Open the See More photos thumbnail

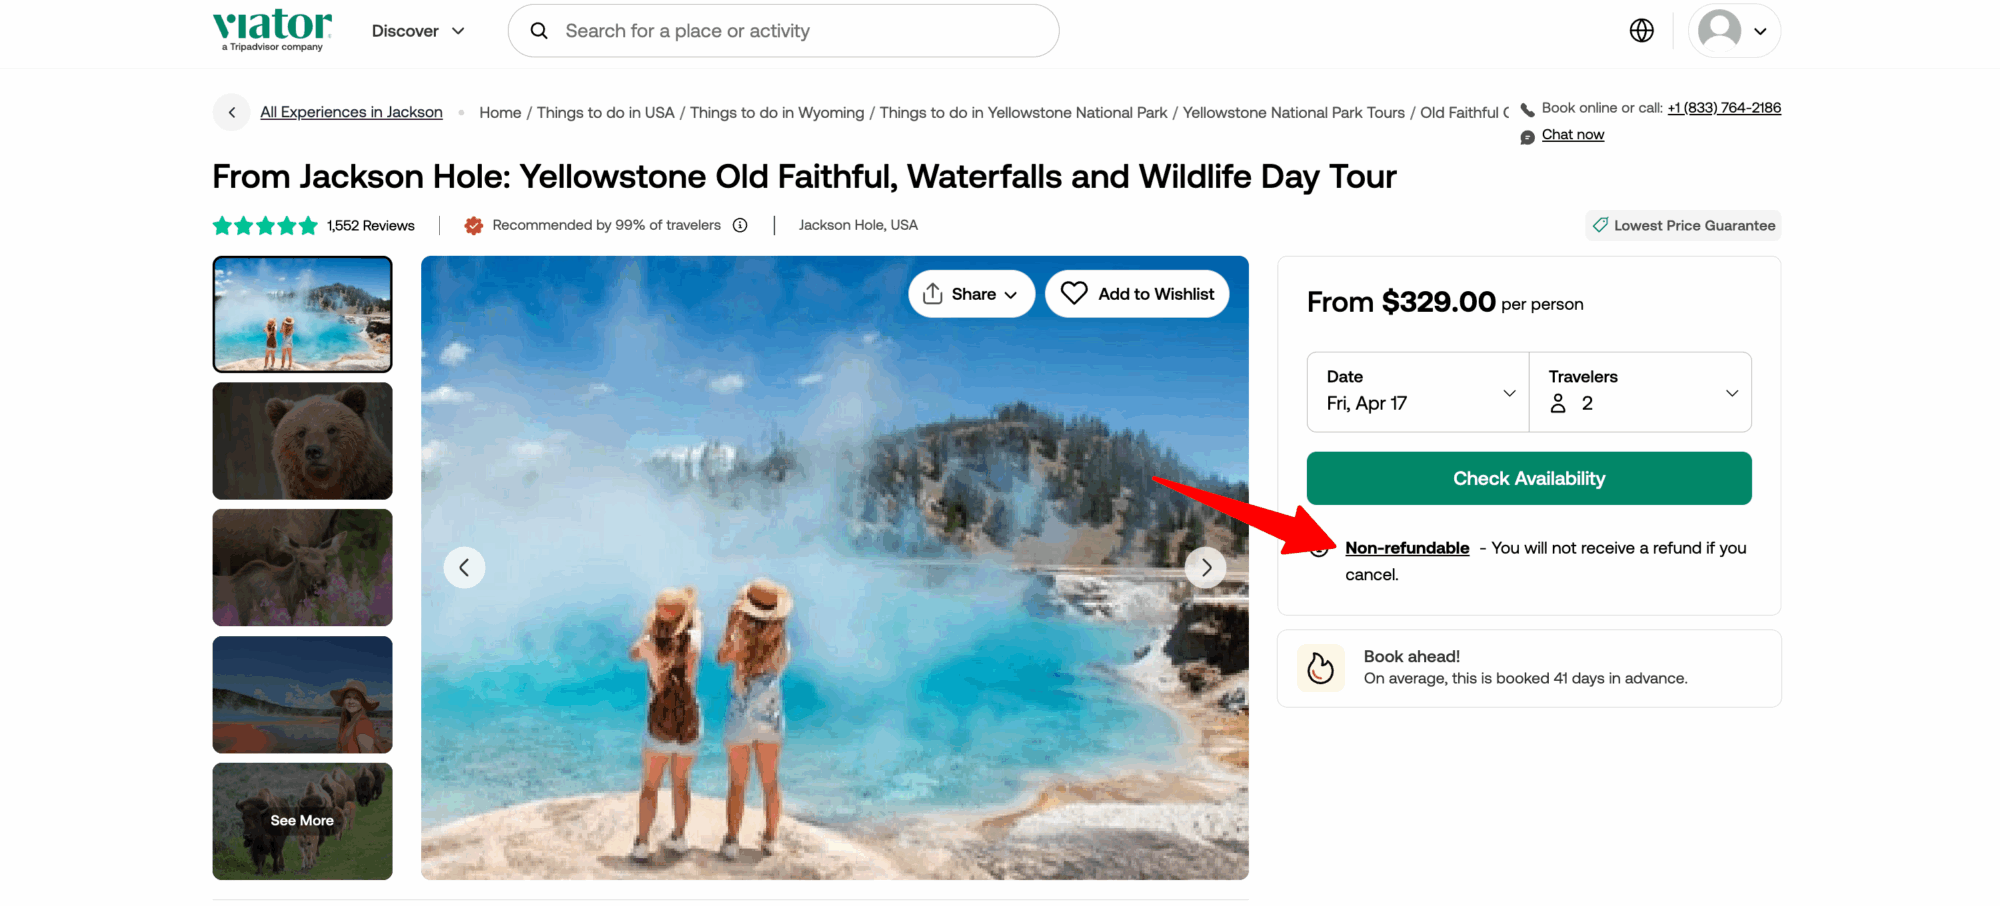302,821
